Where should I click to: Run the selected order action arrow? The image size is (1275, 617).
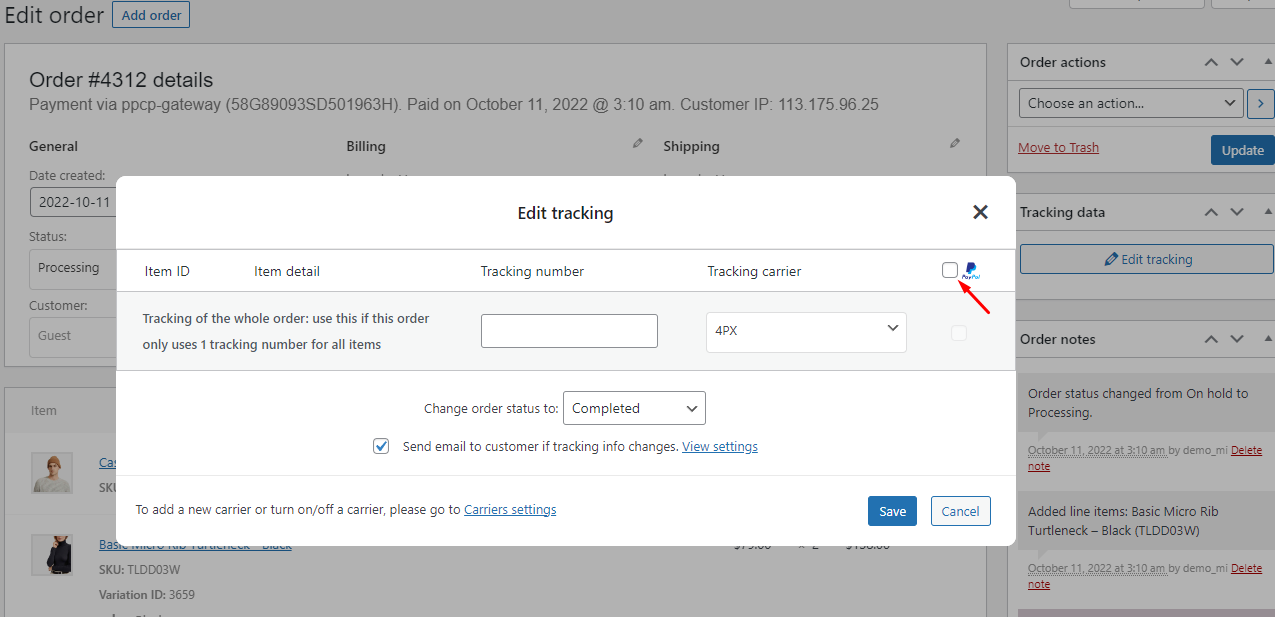click(x=1260, y=103)
